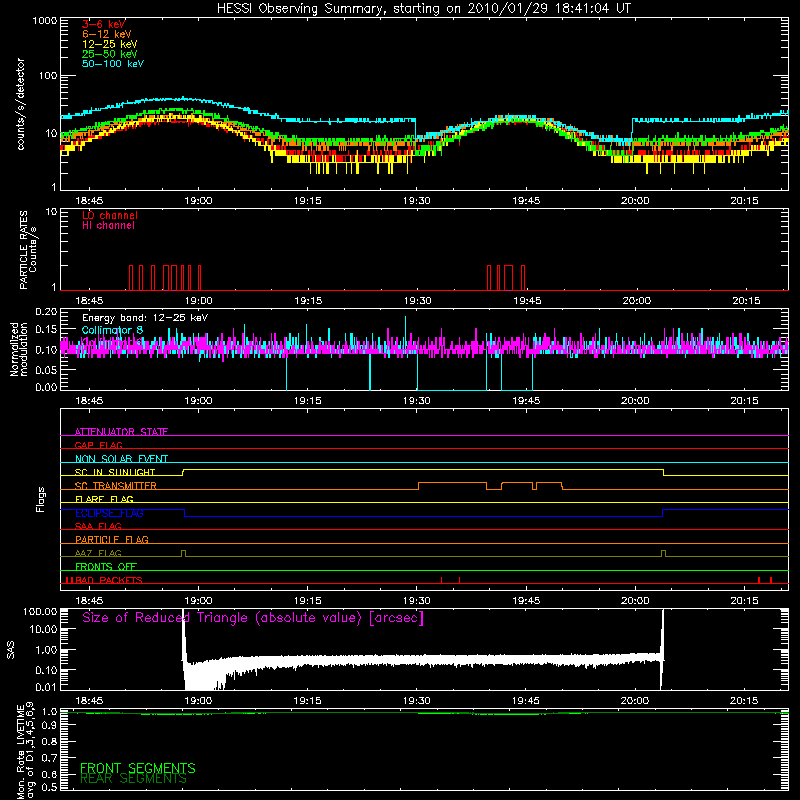The width and height of the screenshot is (800, 800).
Task: Click the counts/s/detector axis label
Action: click(x=20, y=104)
